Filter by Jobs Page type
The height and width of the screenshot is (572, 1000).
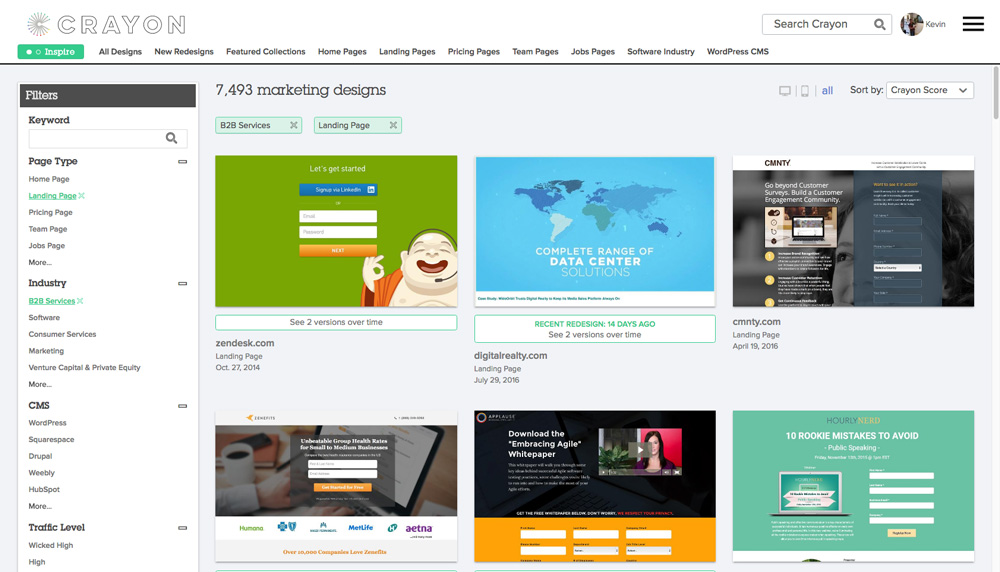[47, 246]
